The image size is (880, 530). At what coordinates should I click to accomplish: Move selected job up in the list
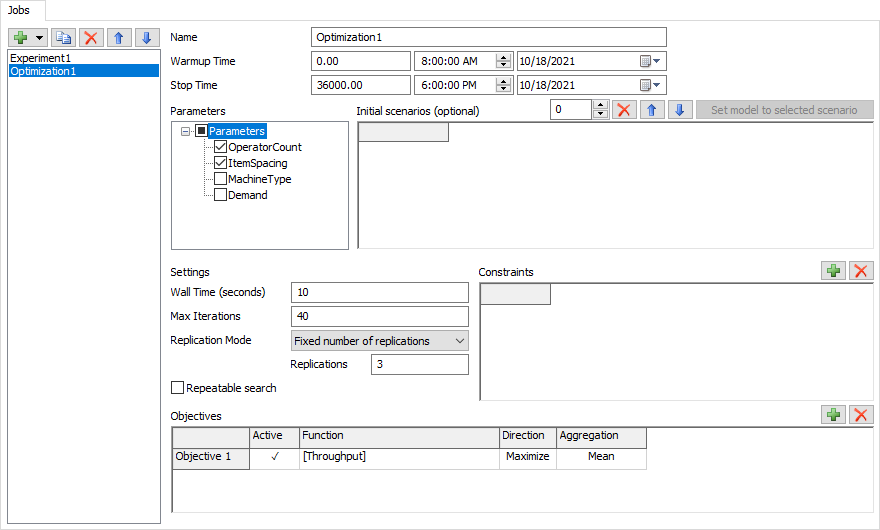(x=119, y=38)
